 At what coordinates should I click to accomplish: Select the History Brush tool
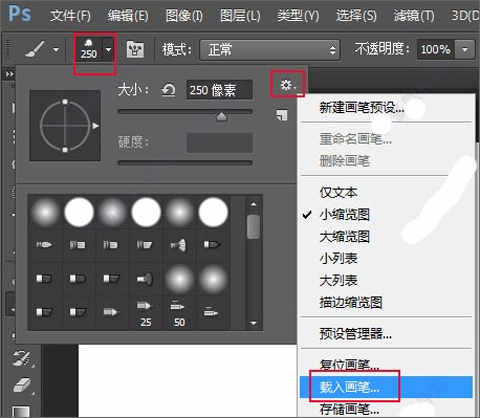pos(23,358)
